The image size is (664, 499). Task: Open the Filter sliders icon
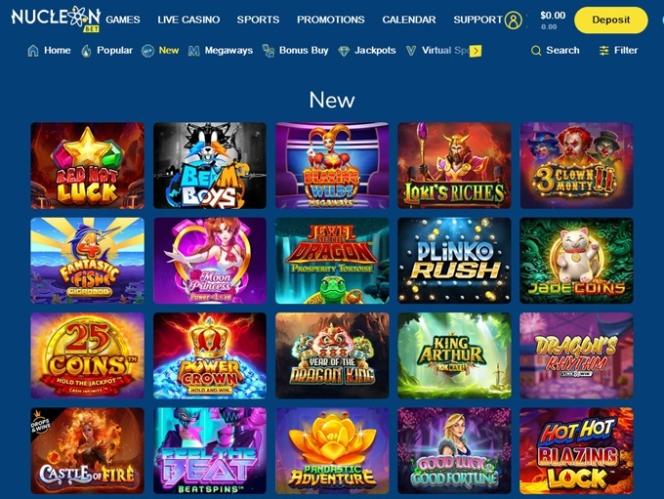(x=604, y=51)
